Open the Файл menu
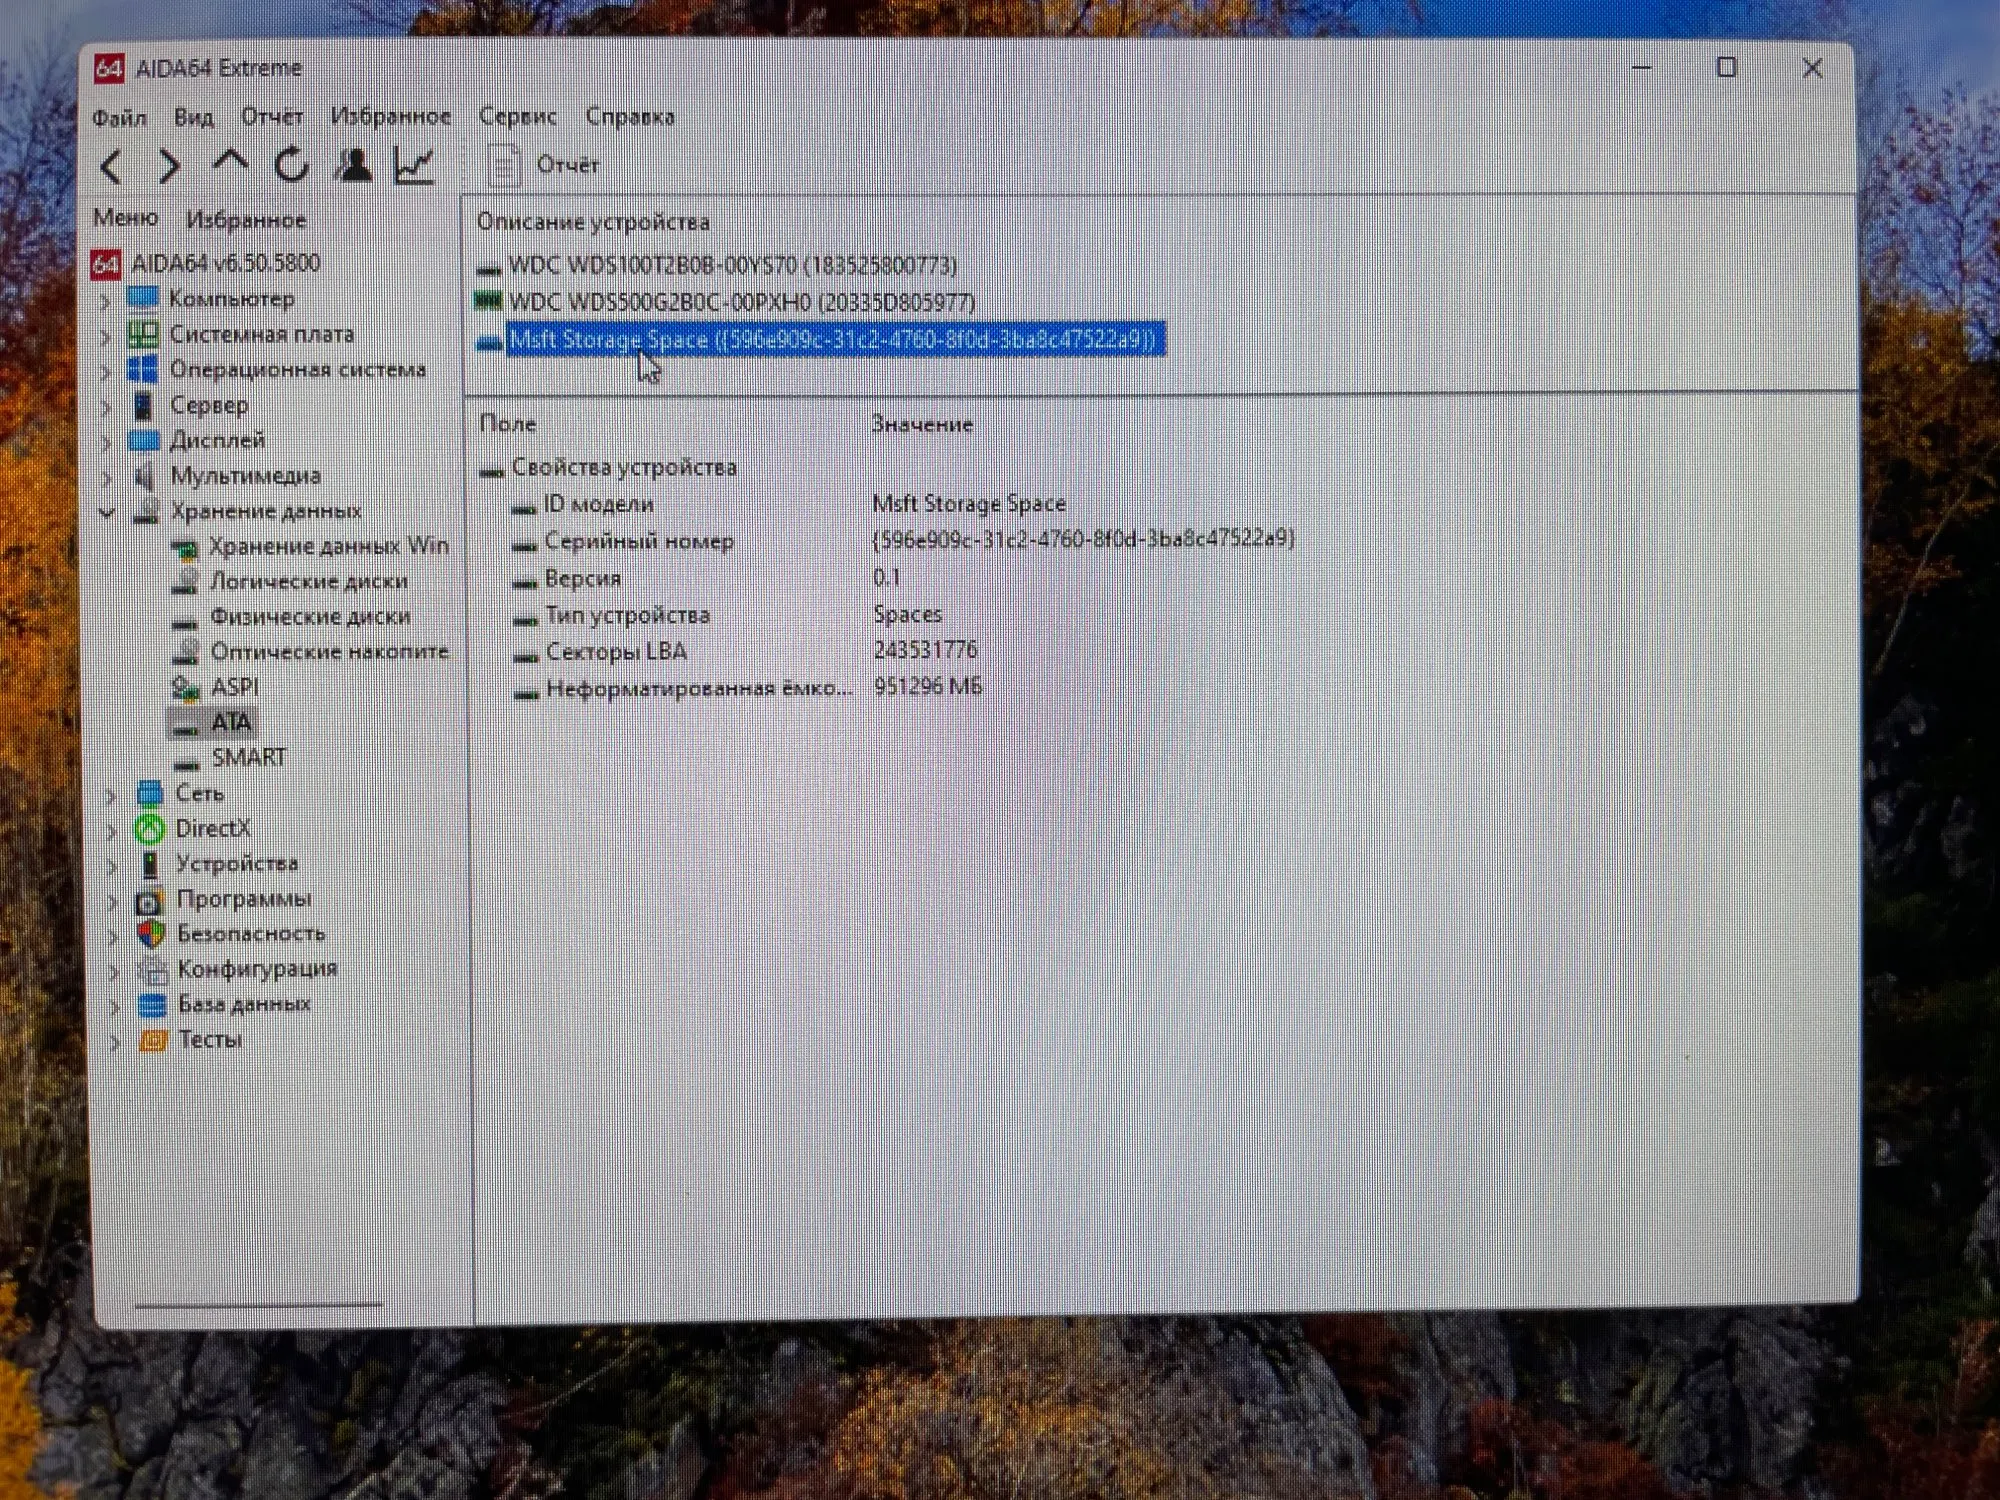The image size is (2000, 1500). click(119, 118)
